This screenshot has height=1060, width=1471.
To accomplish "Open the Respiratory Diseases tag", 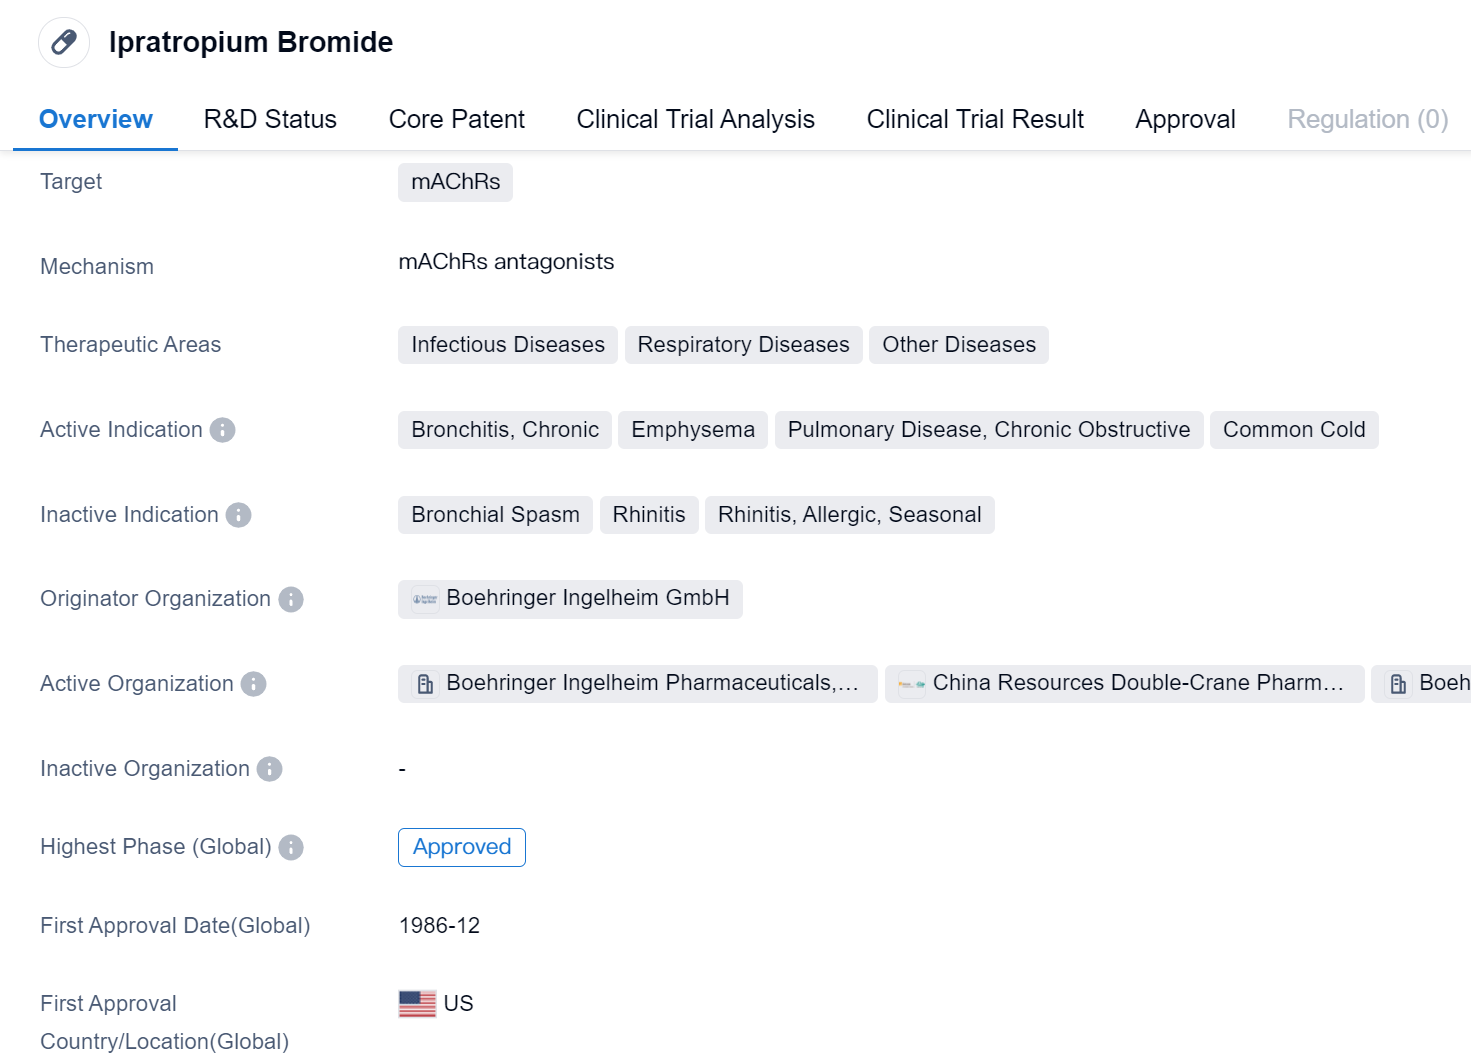I will tap(743, 345).
